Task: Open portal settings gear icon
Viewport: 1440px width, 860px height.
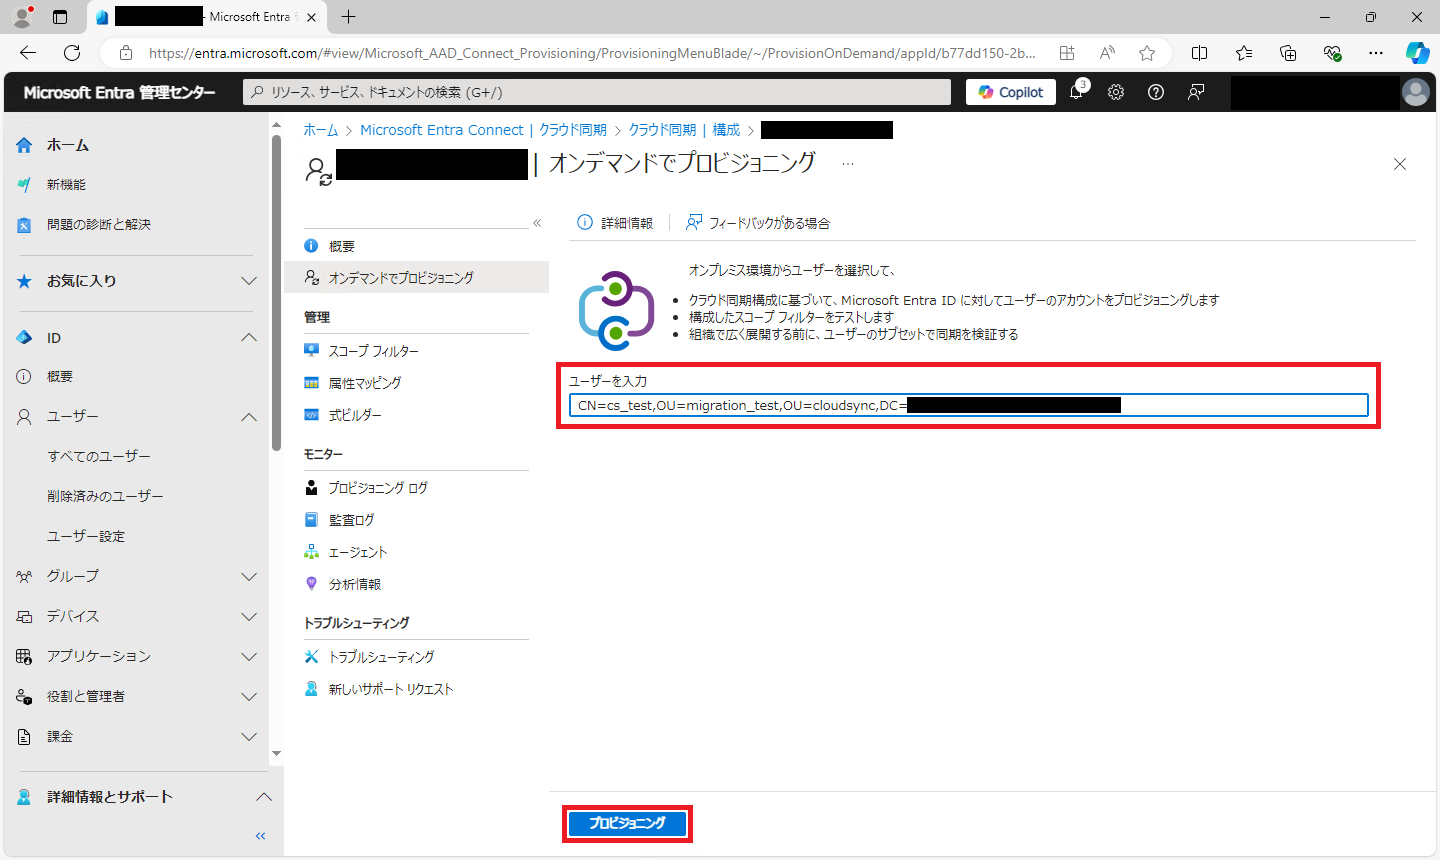Action: (1116, 92)
